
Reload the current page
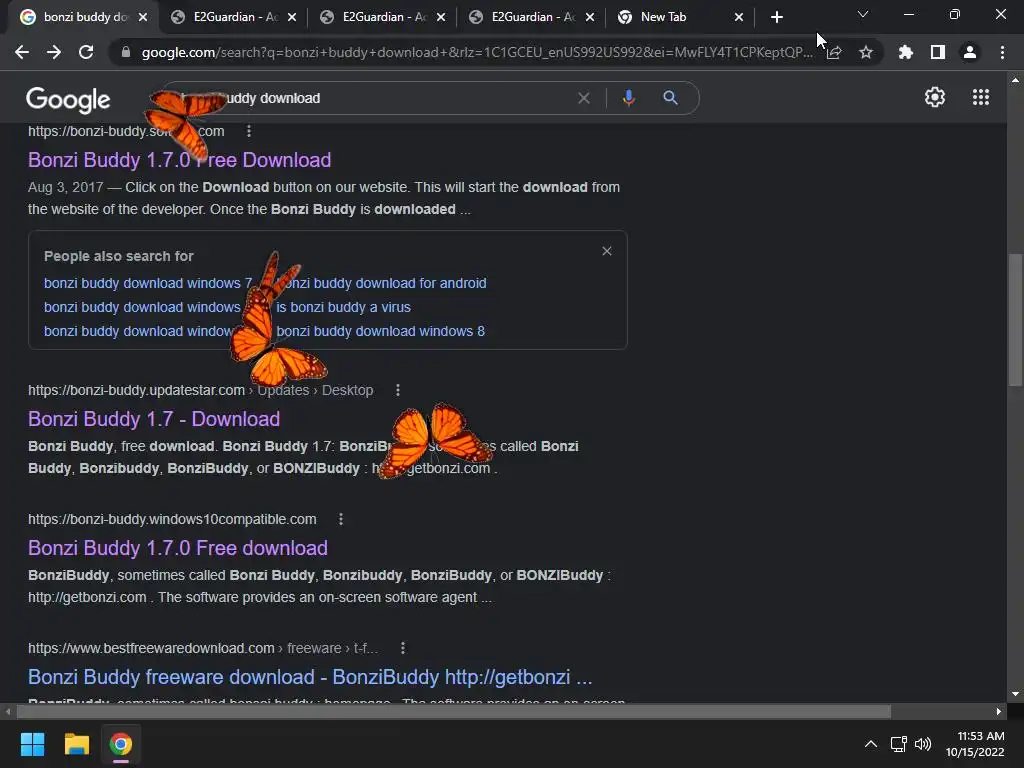point(86,52)
